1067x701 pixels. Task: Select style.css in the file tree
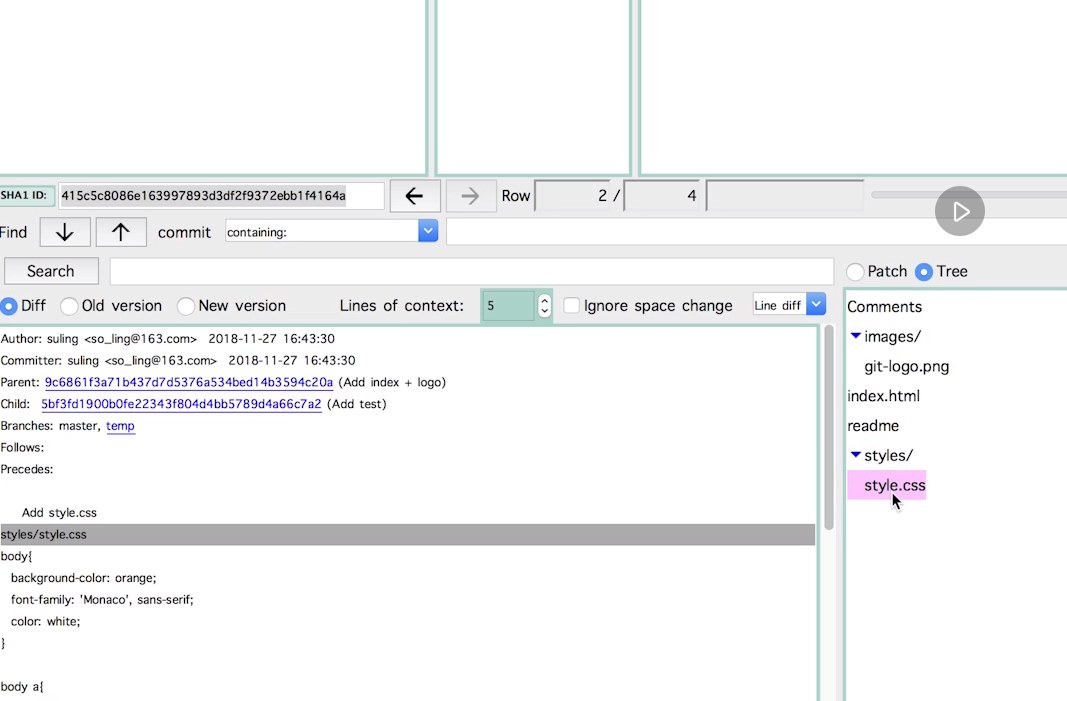coord(887,485)
